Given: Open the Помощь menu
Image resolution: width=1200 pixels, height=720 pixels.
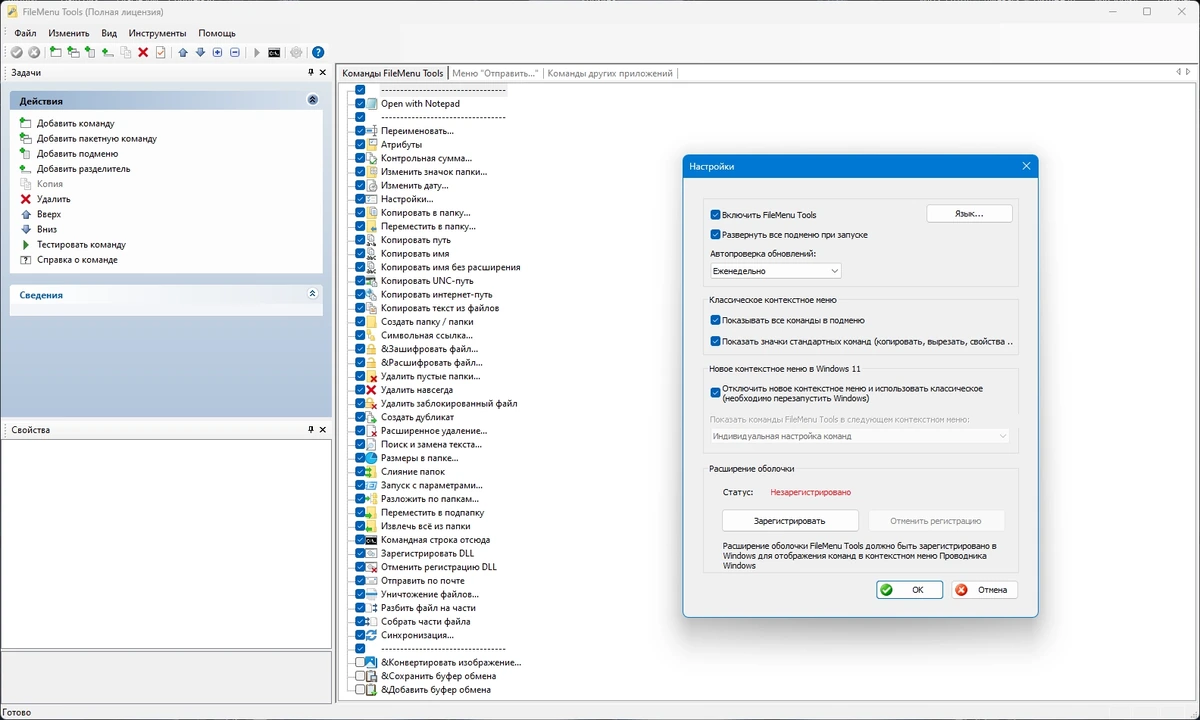Looking at the screenshot, I should pyautogui.click(x=217, y=33).
